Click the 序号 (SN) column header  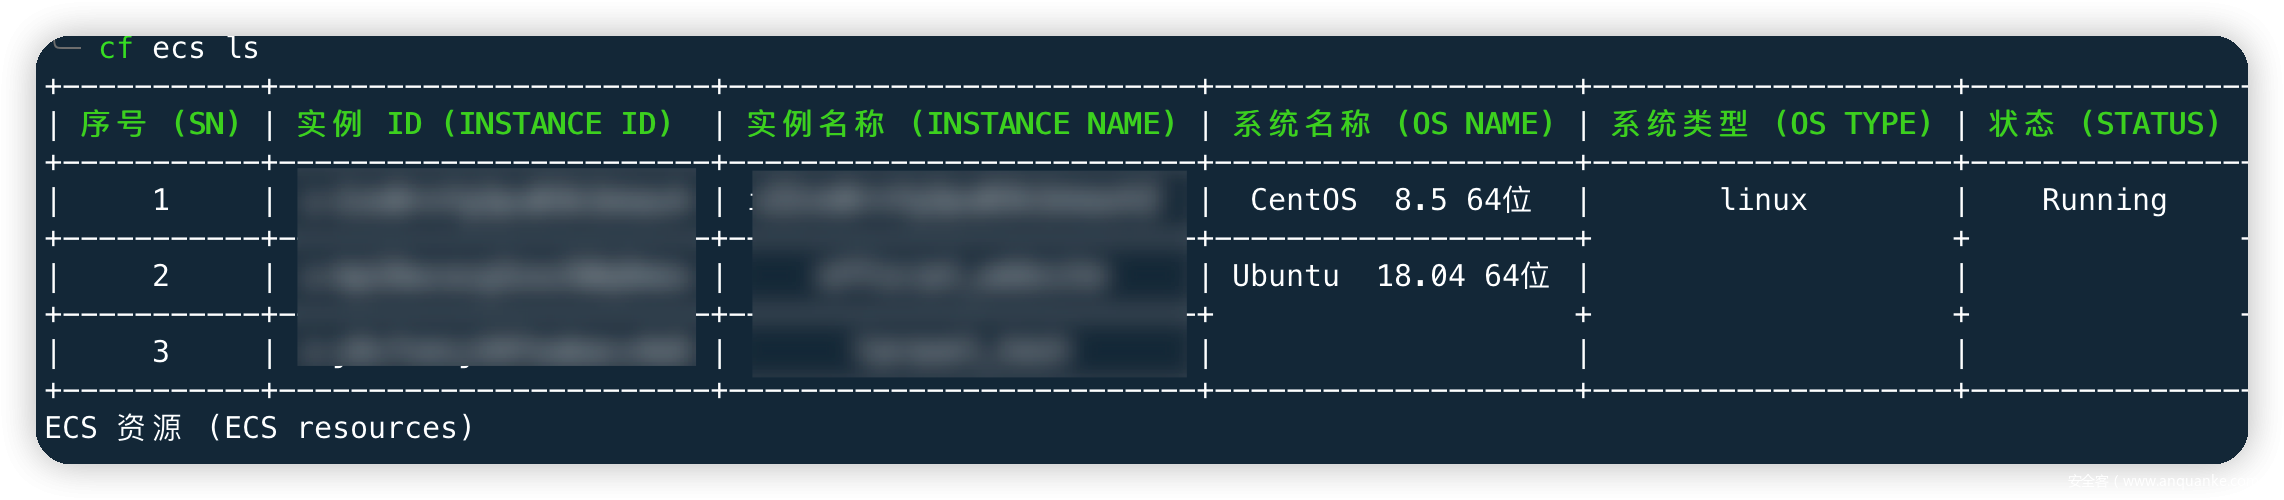161,124
